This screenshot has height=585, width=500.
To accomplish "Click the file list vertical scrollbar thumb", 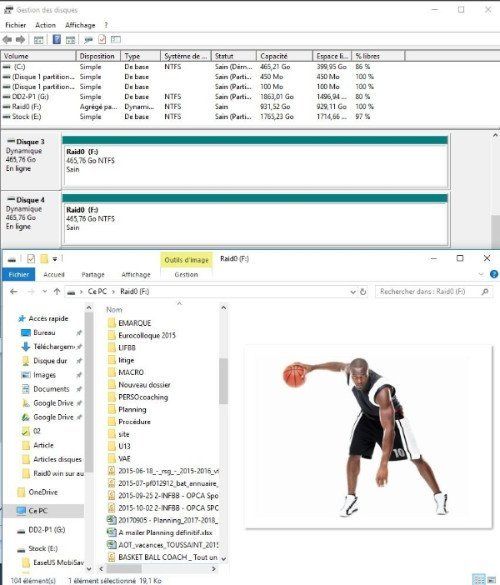I will click(223, 381).
